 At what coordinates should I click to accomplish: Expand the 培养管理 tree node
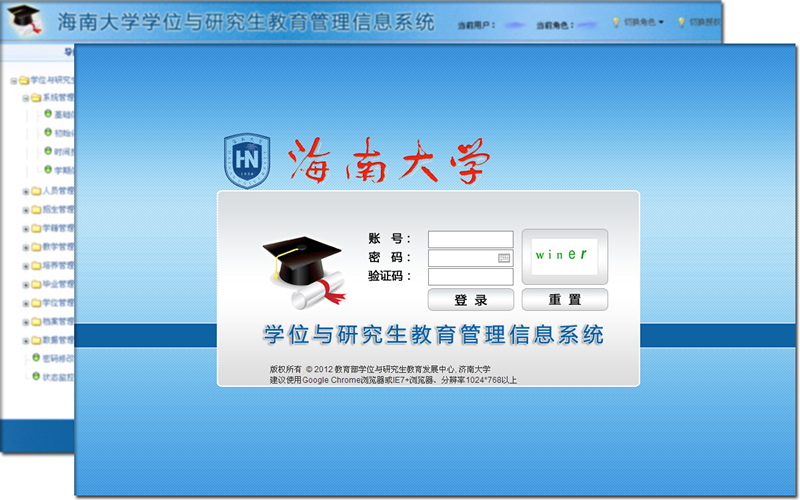(26, 266)
